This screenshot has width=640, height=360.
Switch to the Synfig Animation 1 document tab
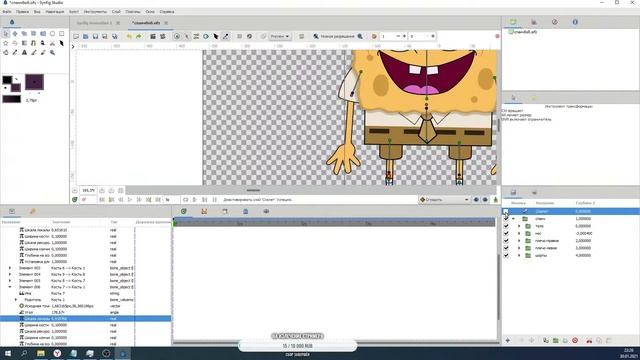(x=94, y=23)
